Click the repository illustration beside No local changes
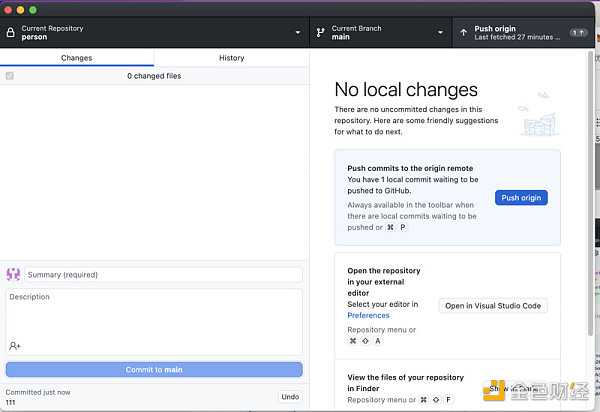The image size is (600, 412). tap(532, 115)
